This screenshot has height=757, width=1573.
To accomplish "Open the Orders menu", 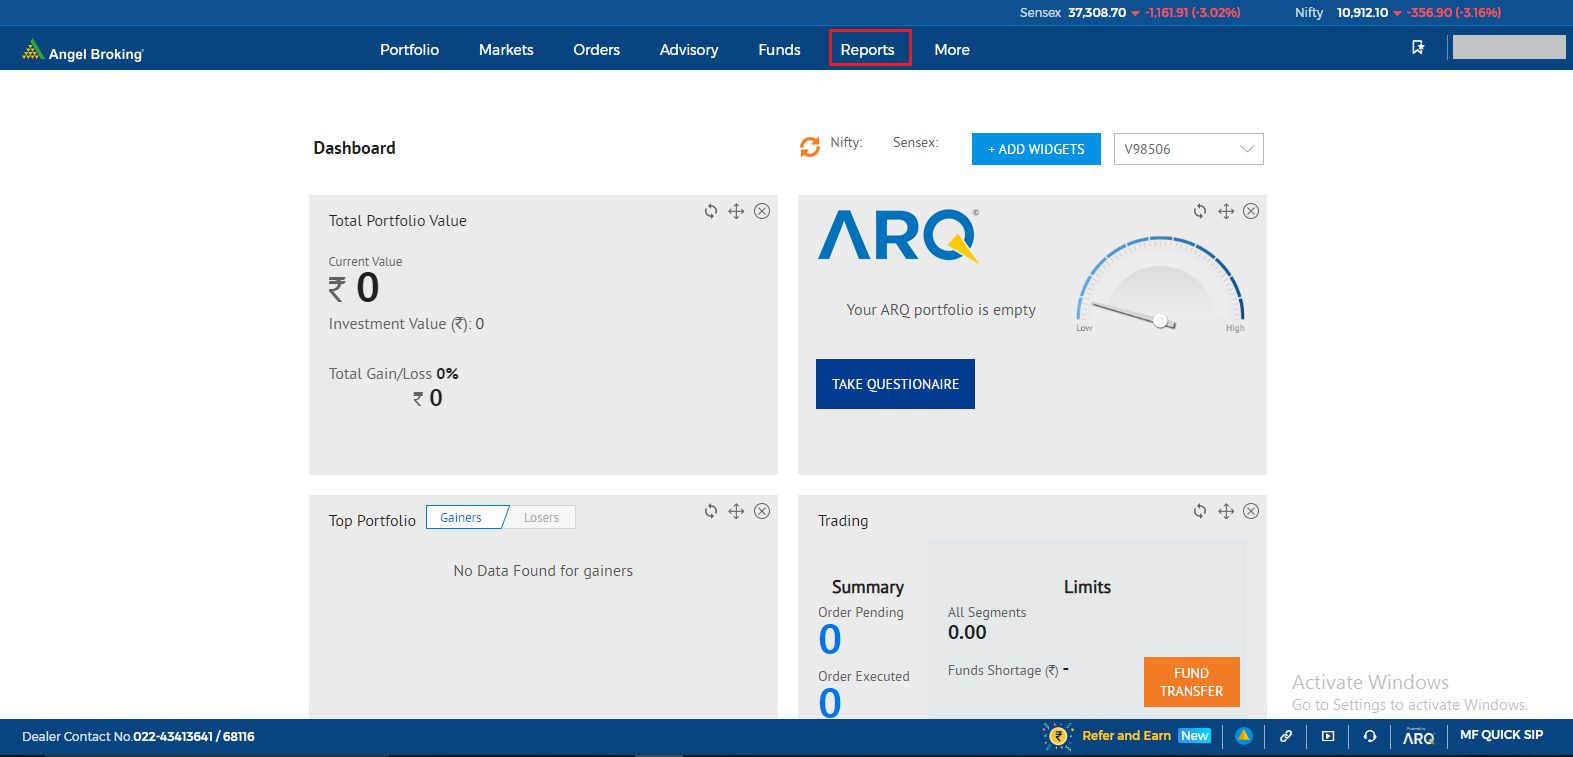I will tap(596, 50).
